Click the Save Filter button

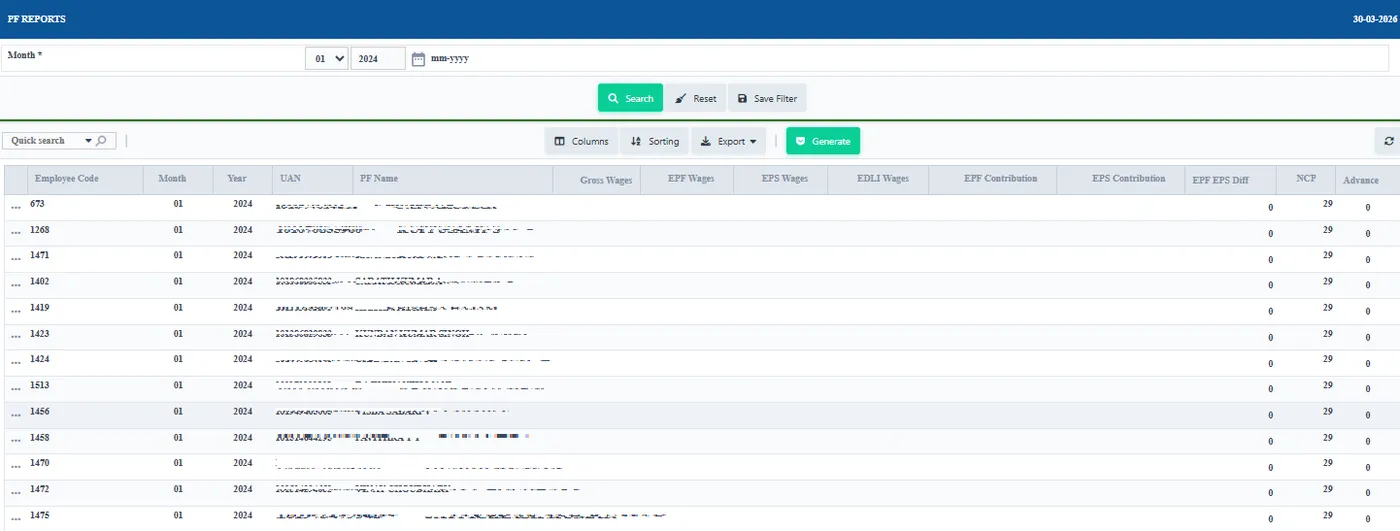[x=767, y=98]
